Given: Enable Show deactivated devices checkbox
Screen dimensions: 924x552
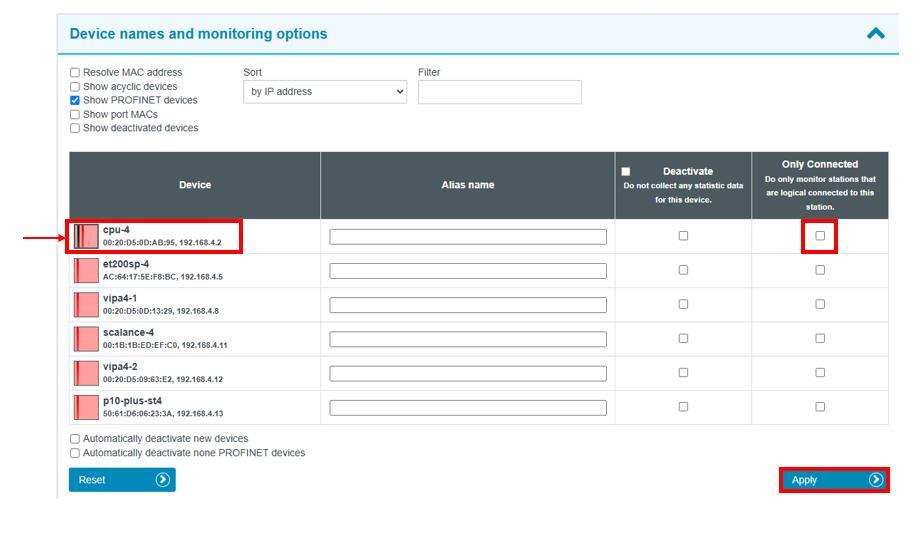Looking at the screenshot, I should 75,128.
